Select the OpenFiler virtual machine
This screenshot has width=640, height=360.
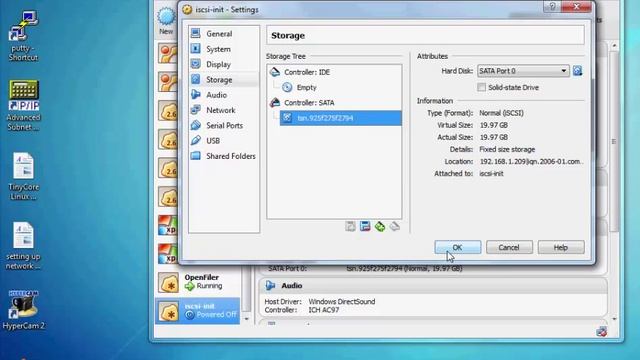(198, 282)
